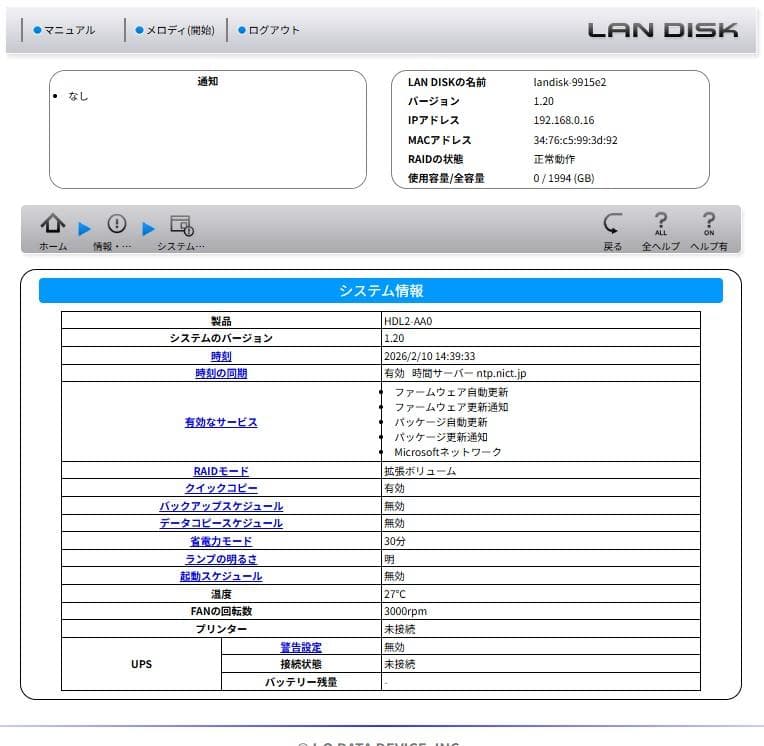Click the 温度 row label

coord(221,594)
